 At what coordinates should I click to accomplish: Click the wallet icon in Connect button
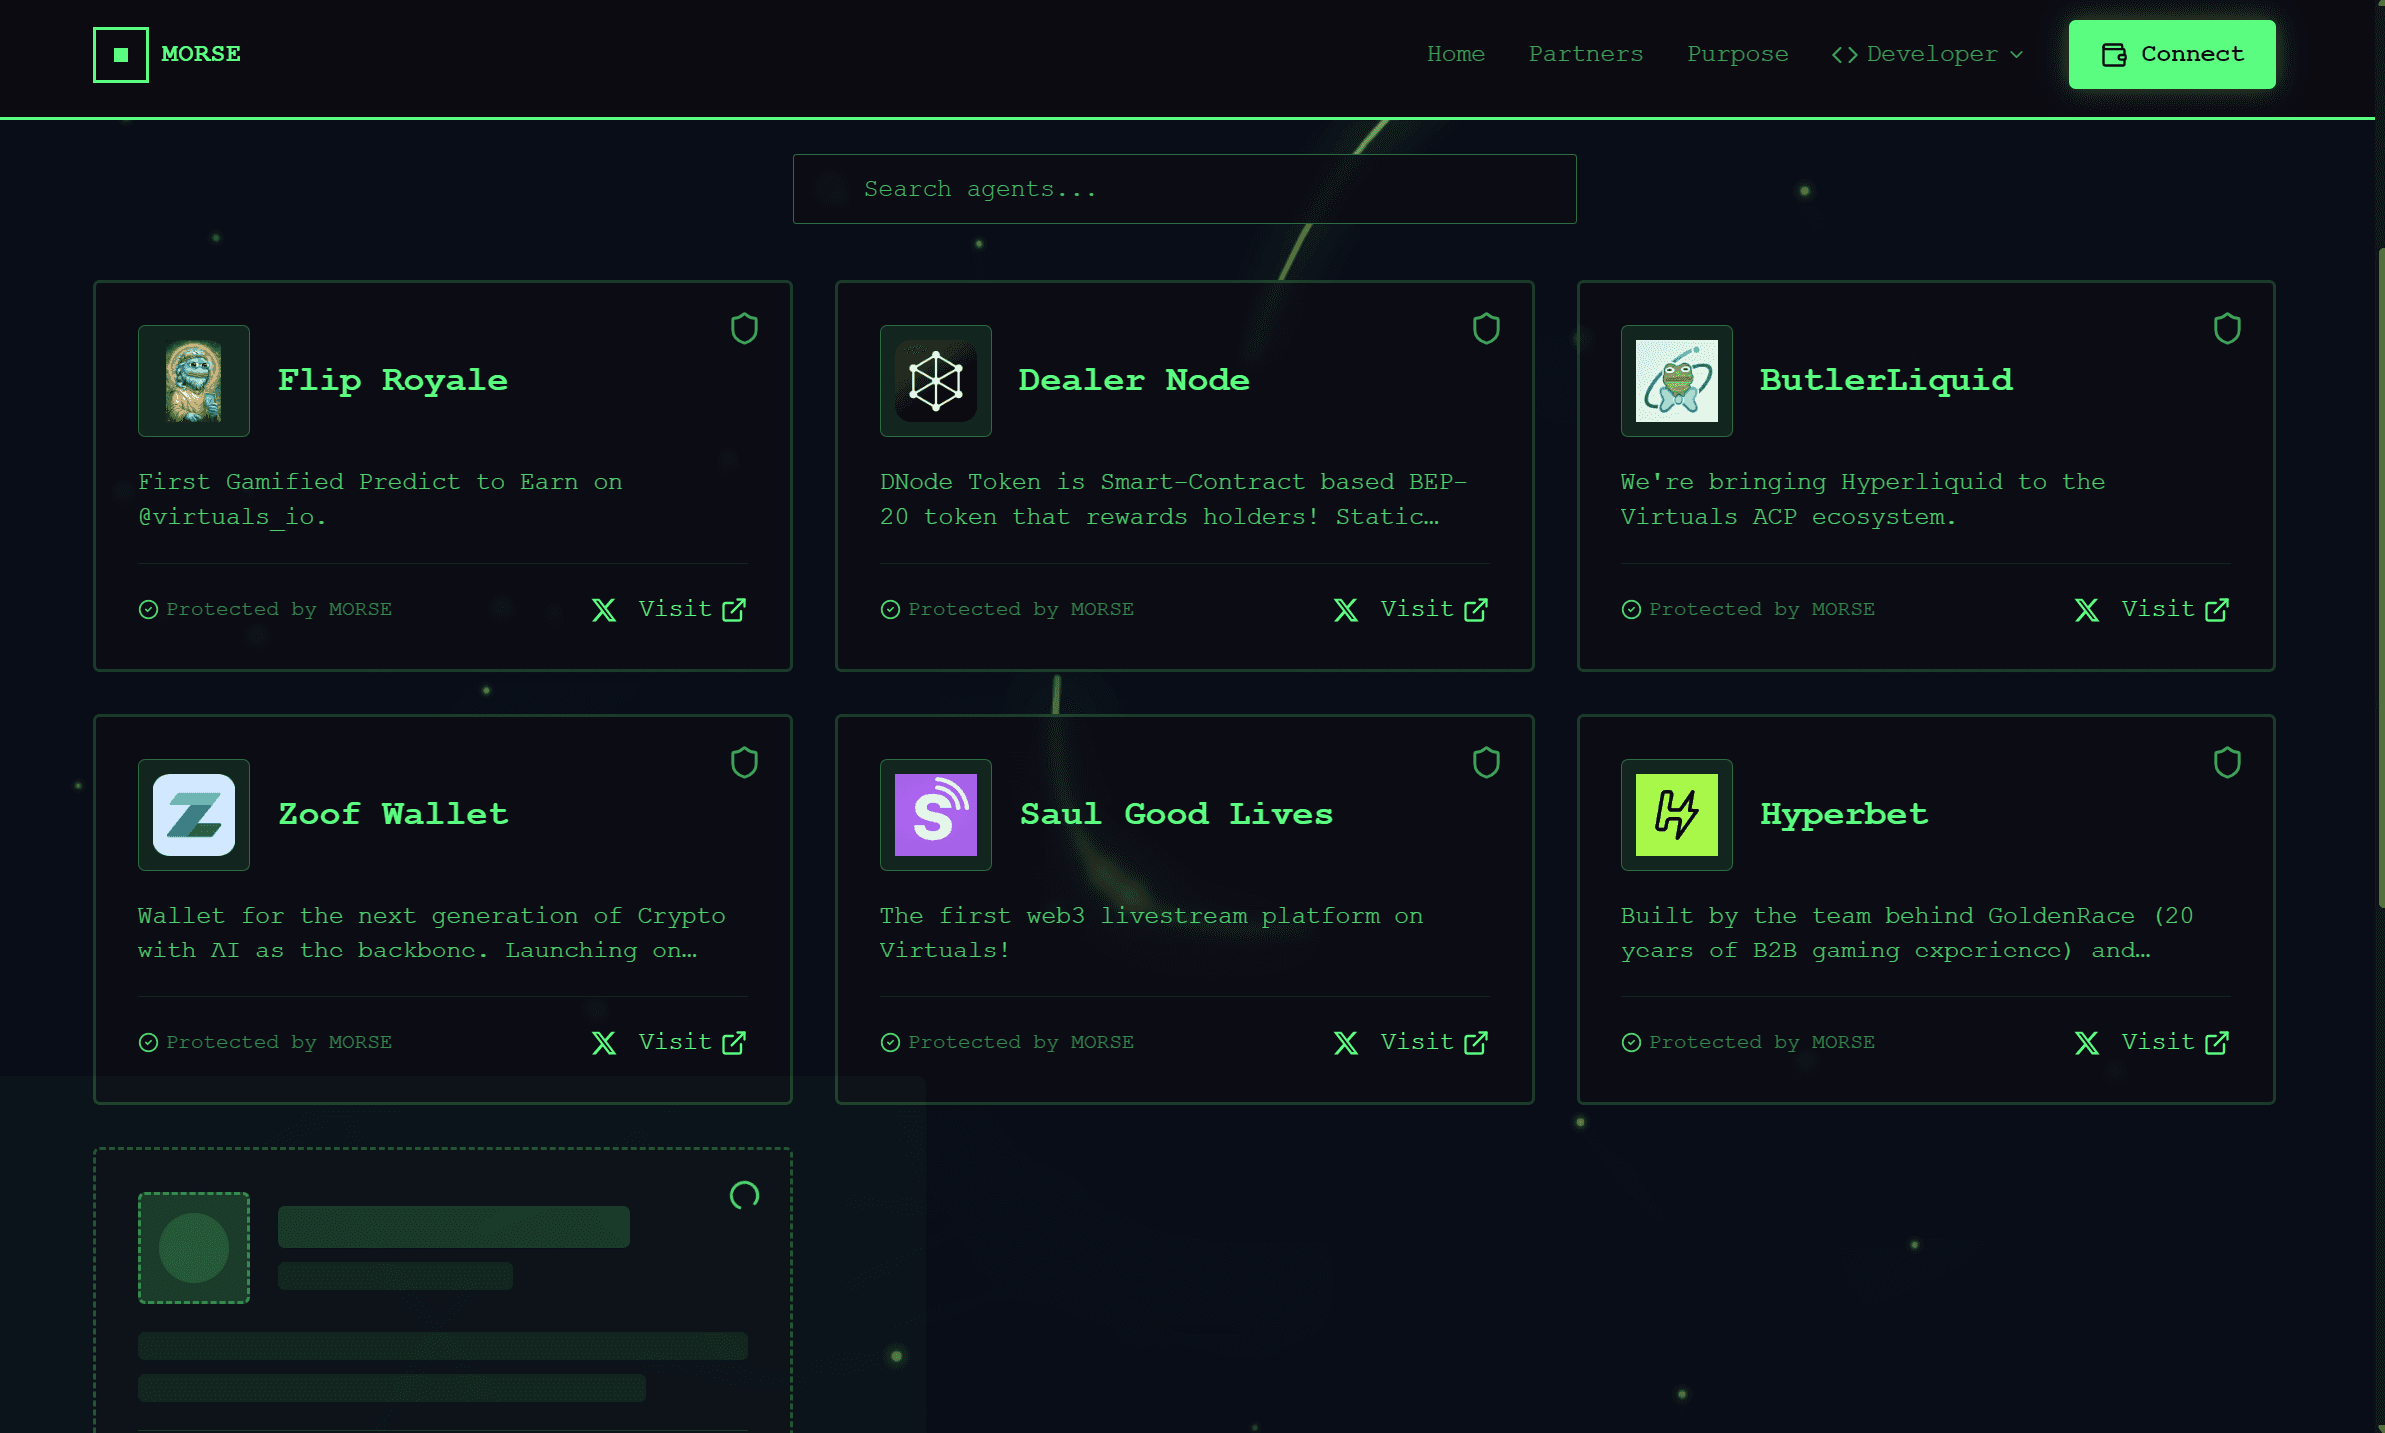[2113, 54]
